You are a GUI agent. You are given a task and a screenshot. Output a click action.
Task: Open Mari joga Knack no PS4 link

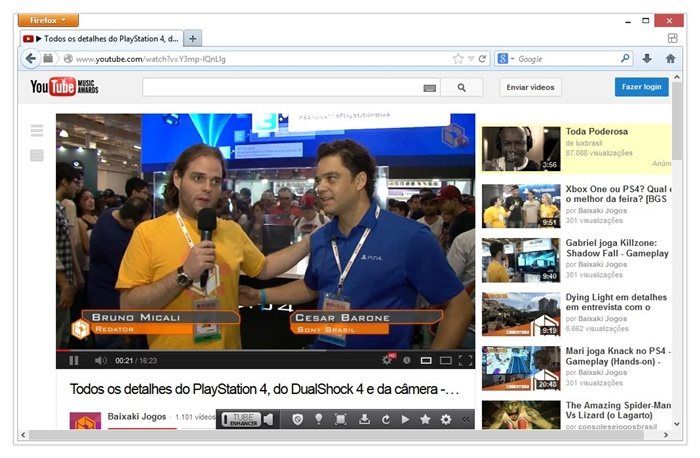point(618,356)
